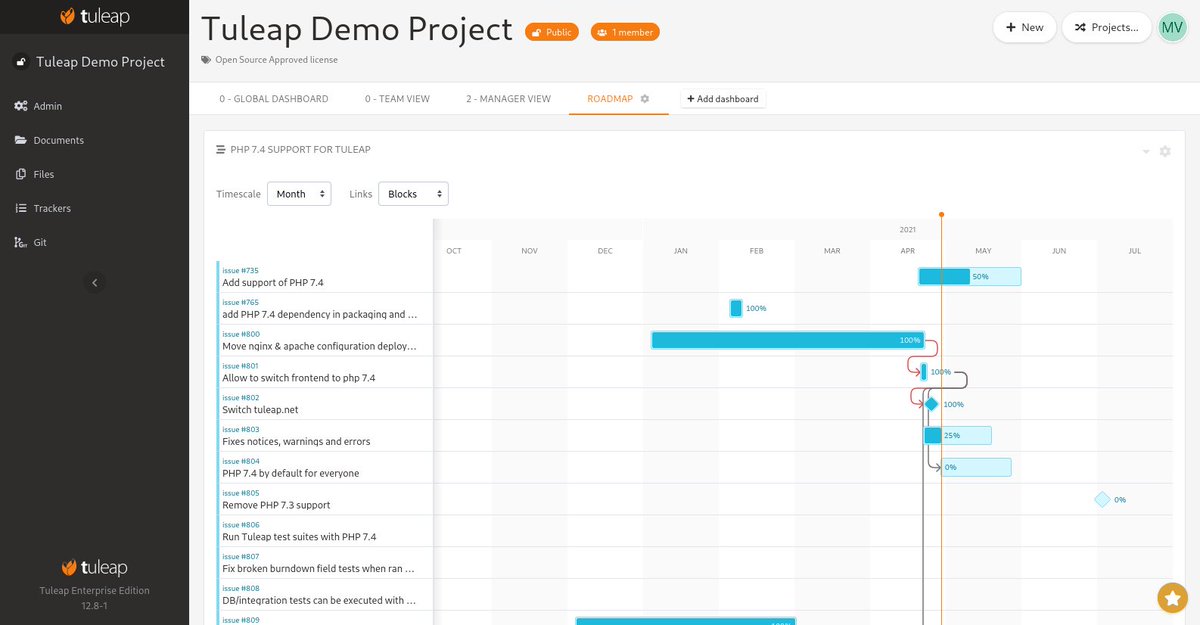Click the small 100% bar for issue #765

[737, 308]
